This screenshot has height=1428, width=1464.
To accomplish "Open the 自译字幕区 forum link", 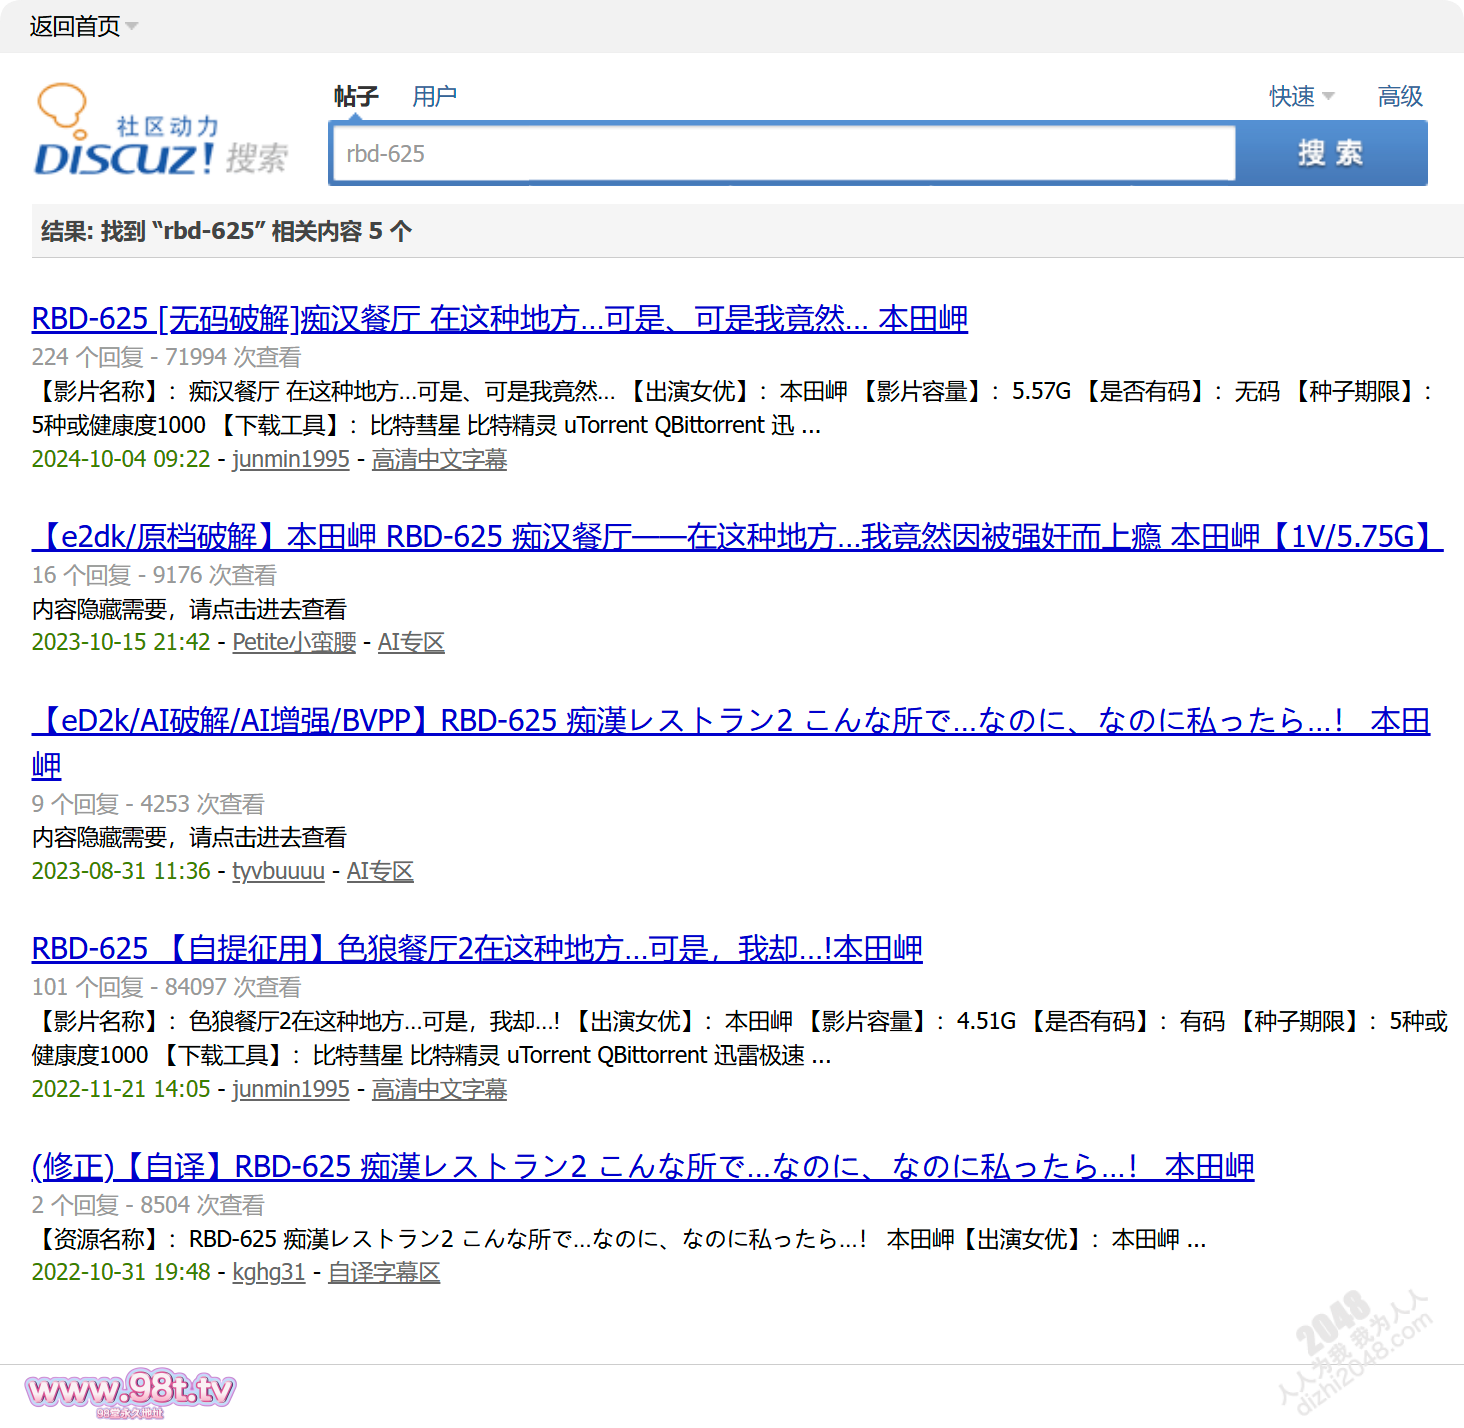I will (384, 1272).
